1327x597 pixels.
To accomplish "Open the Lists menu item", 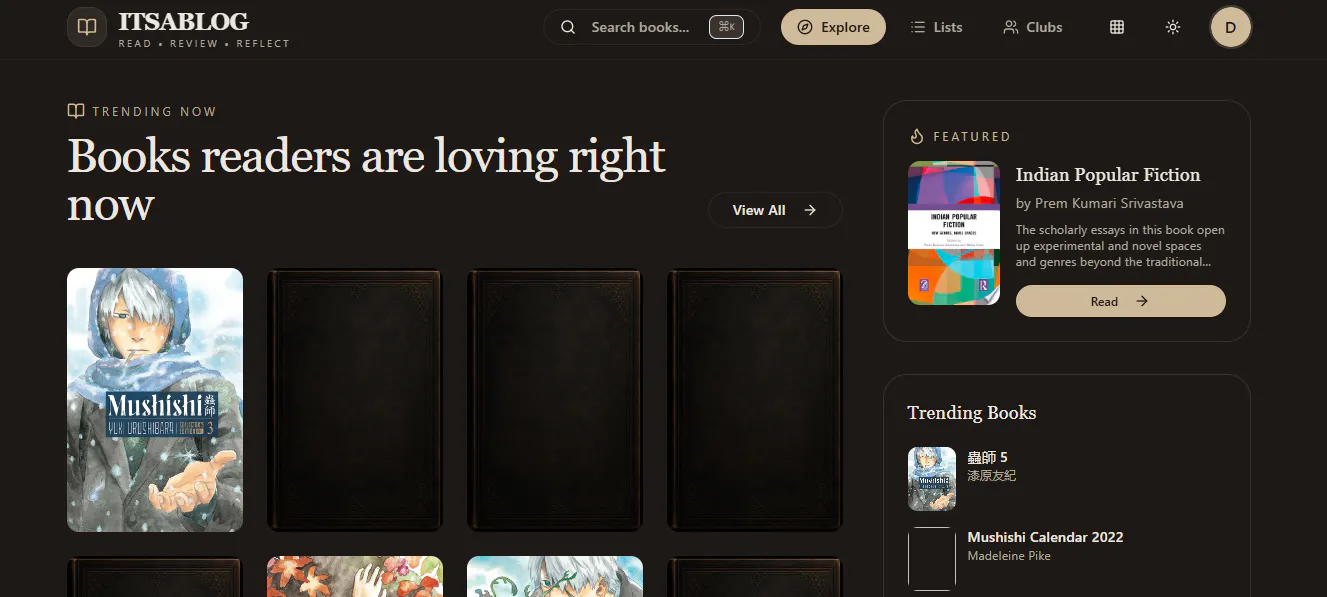I will pos(936,27).
